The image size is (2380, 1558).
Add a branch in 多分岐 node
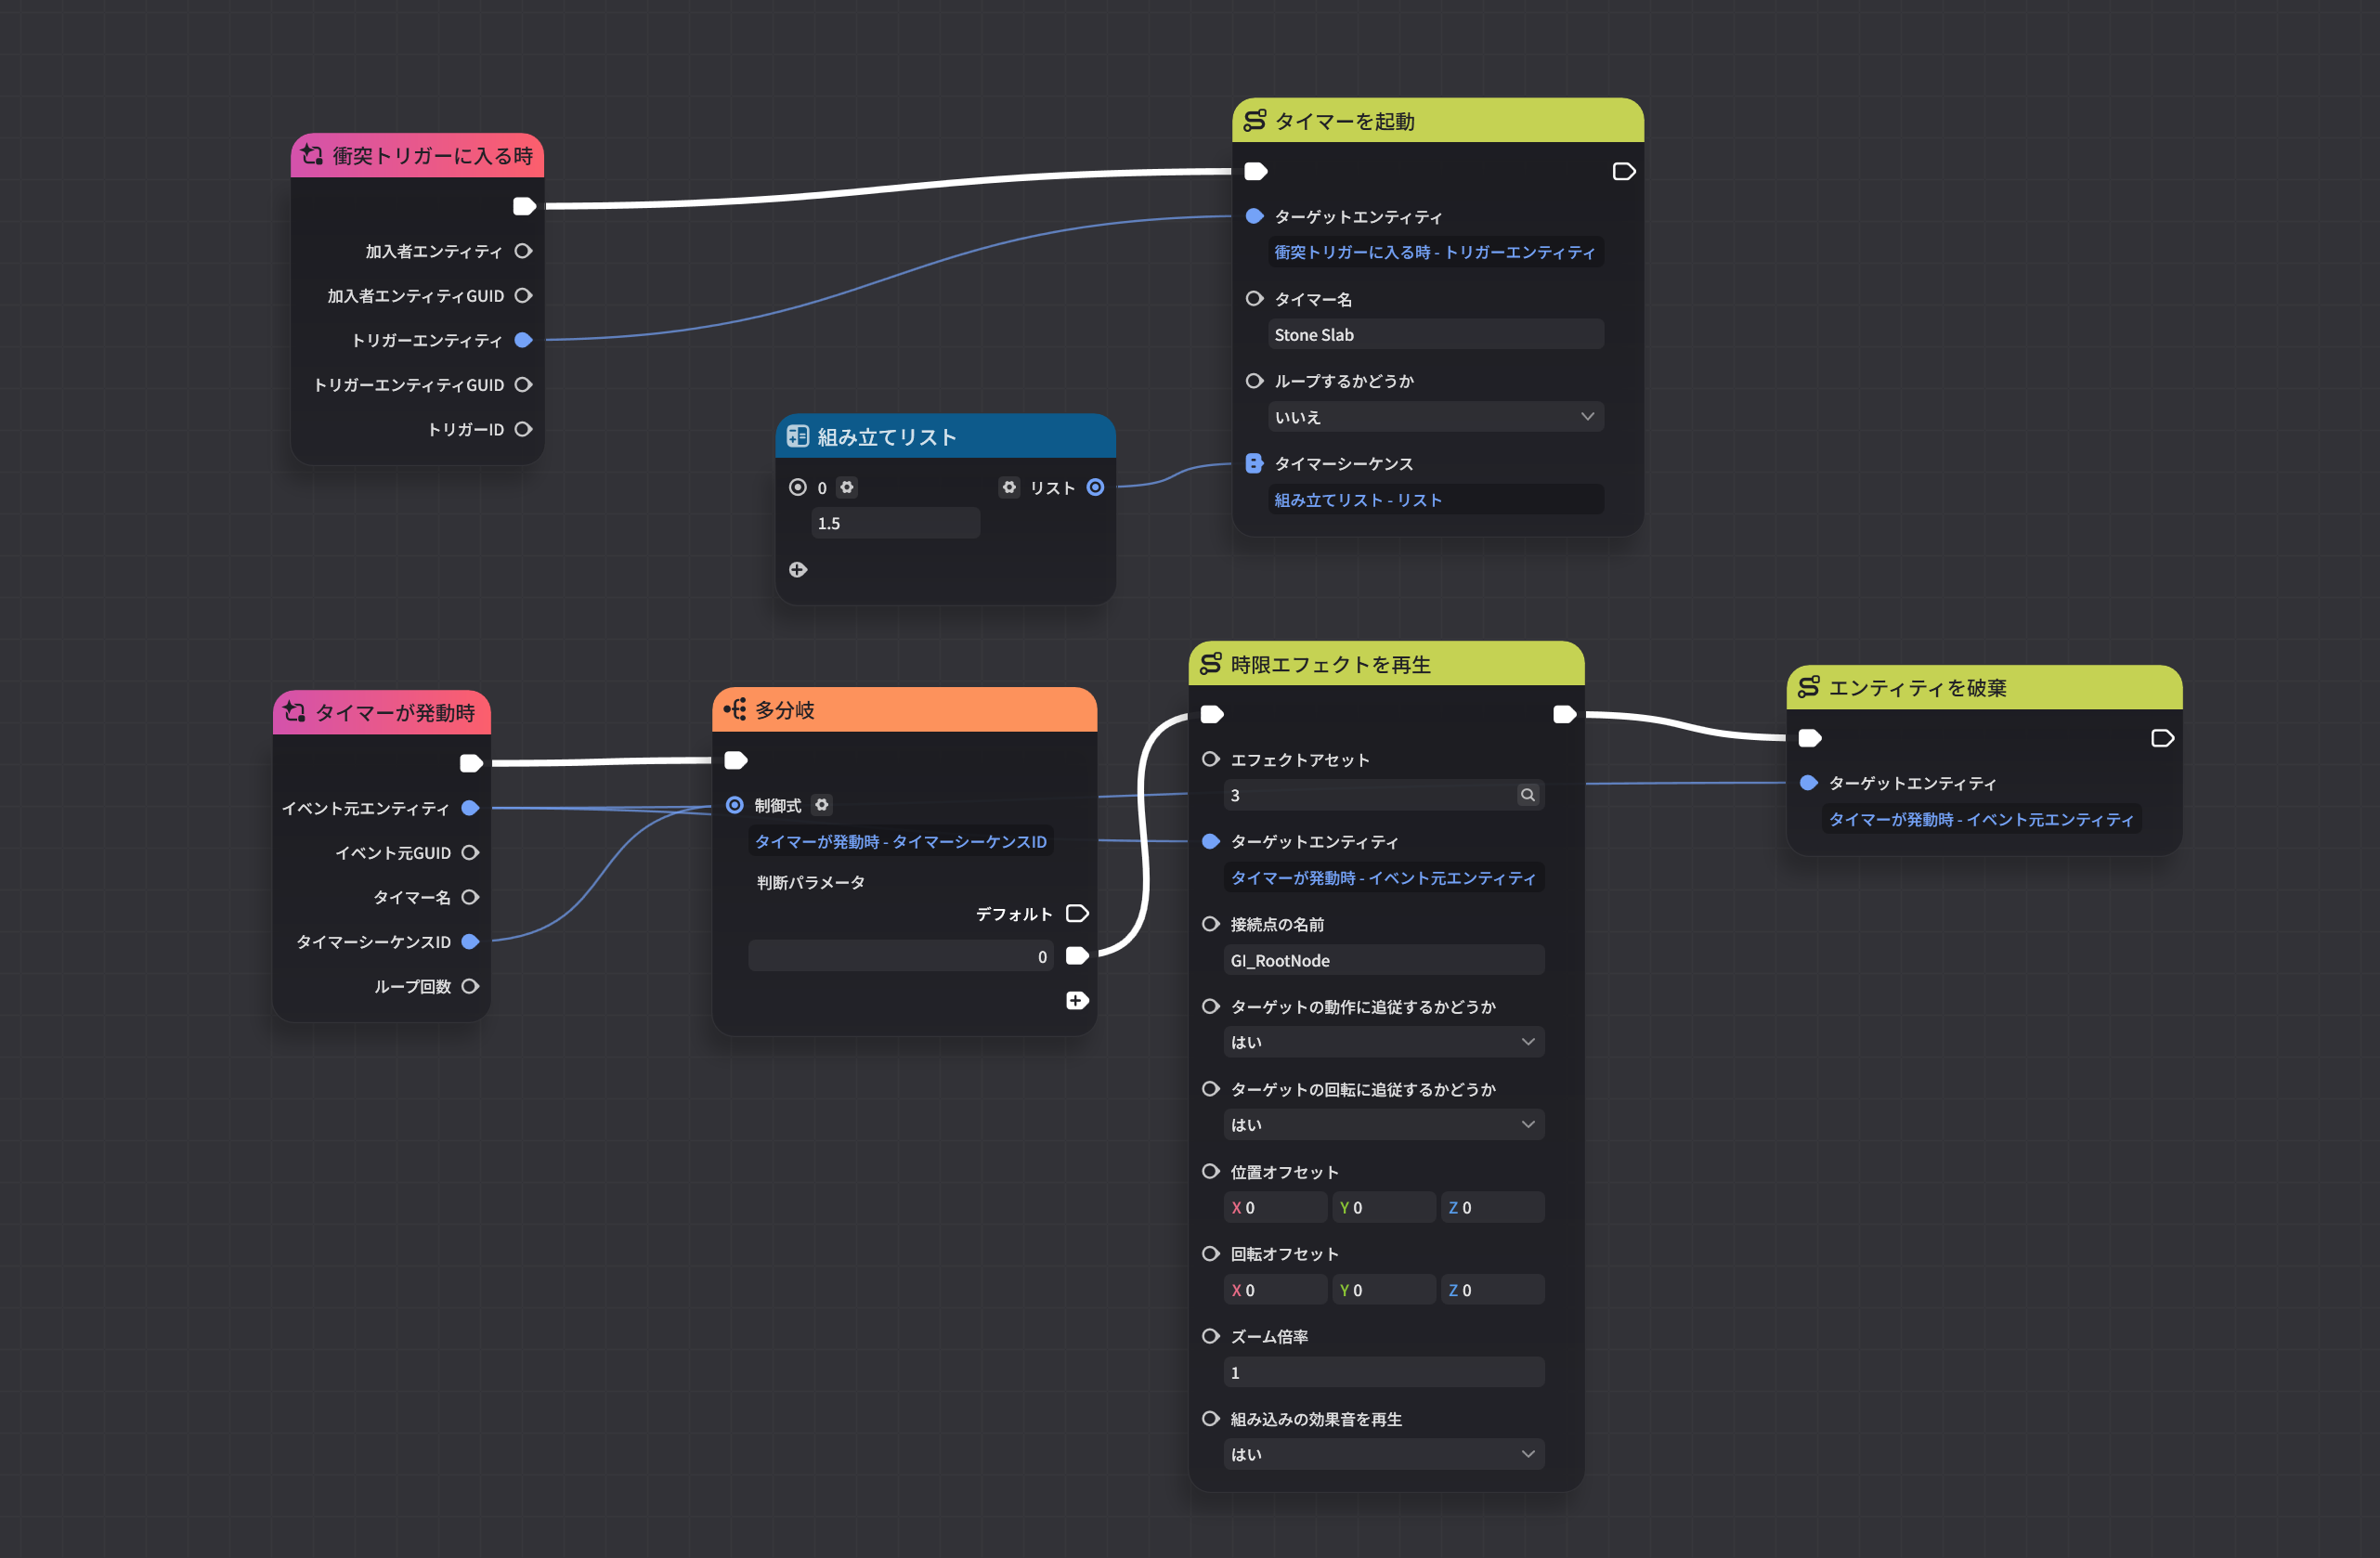(1077, 1001)
